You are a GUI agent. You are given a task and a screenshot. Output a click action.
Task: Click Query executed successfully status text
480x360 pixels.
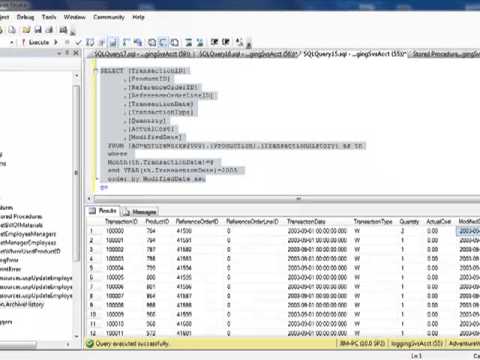[x=132, y=344]
